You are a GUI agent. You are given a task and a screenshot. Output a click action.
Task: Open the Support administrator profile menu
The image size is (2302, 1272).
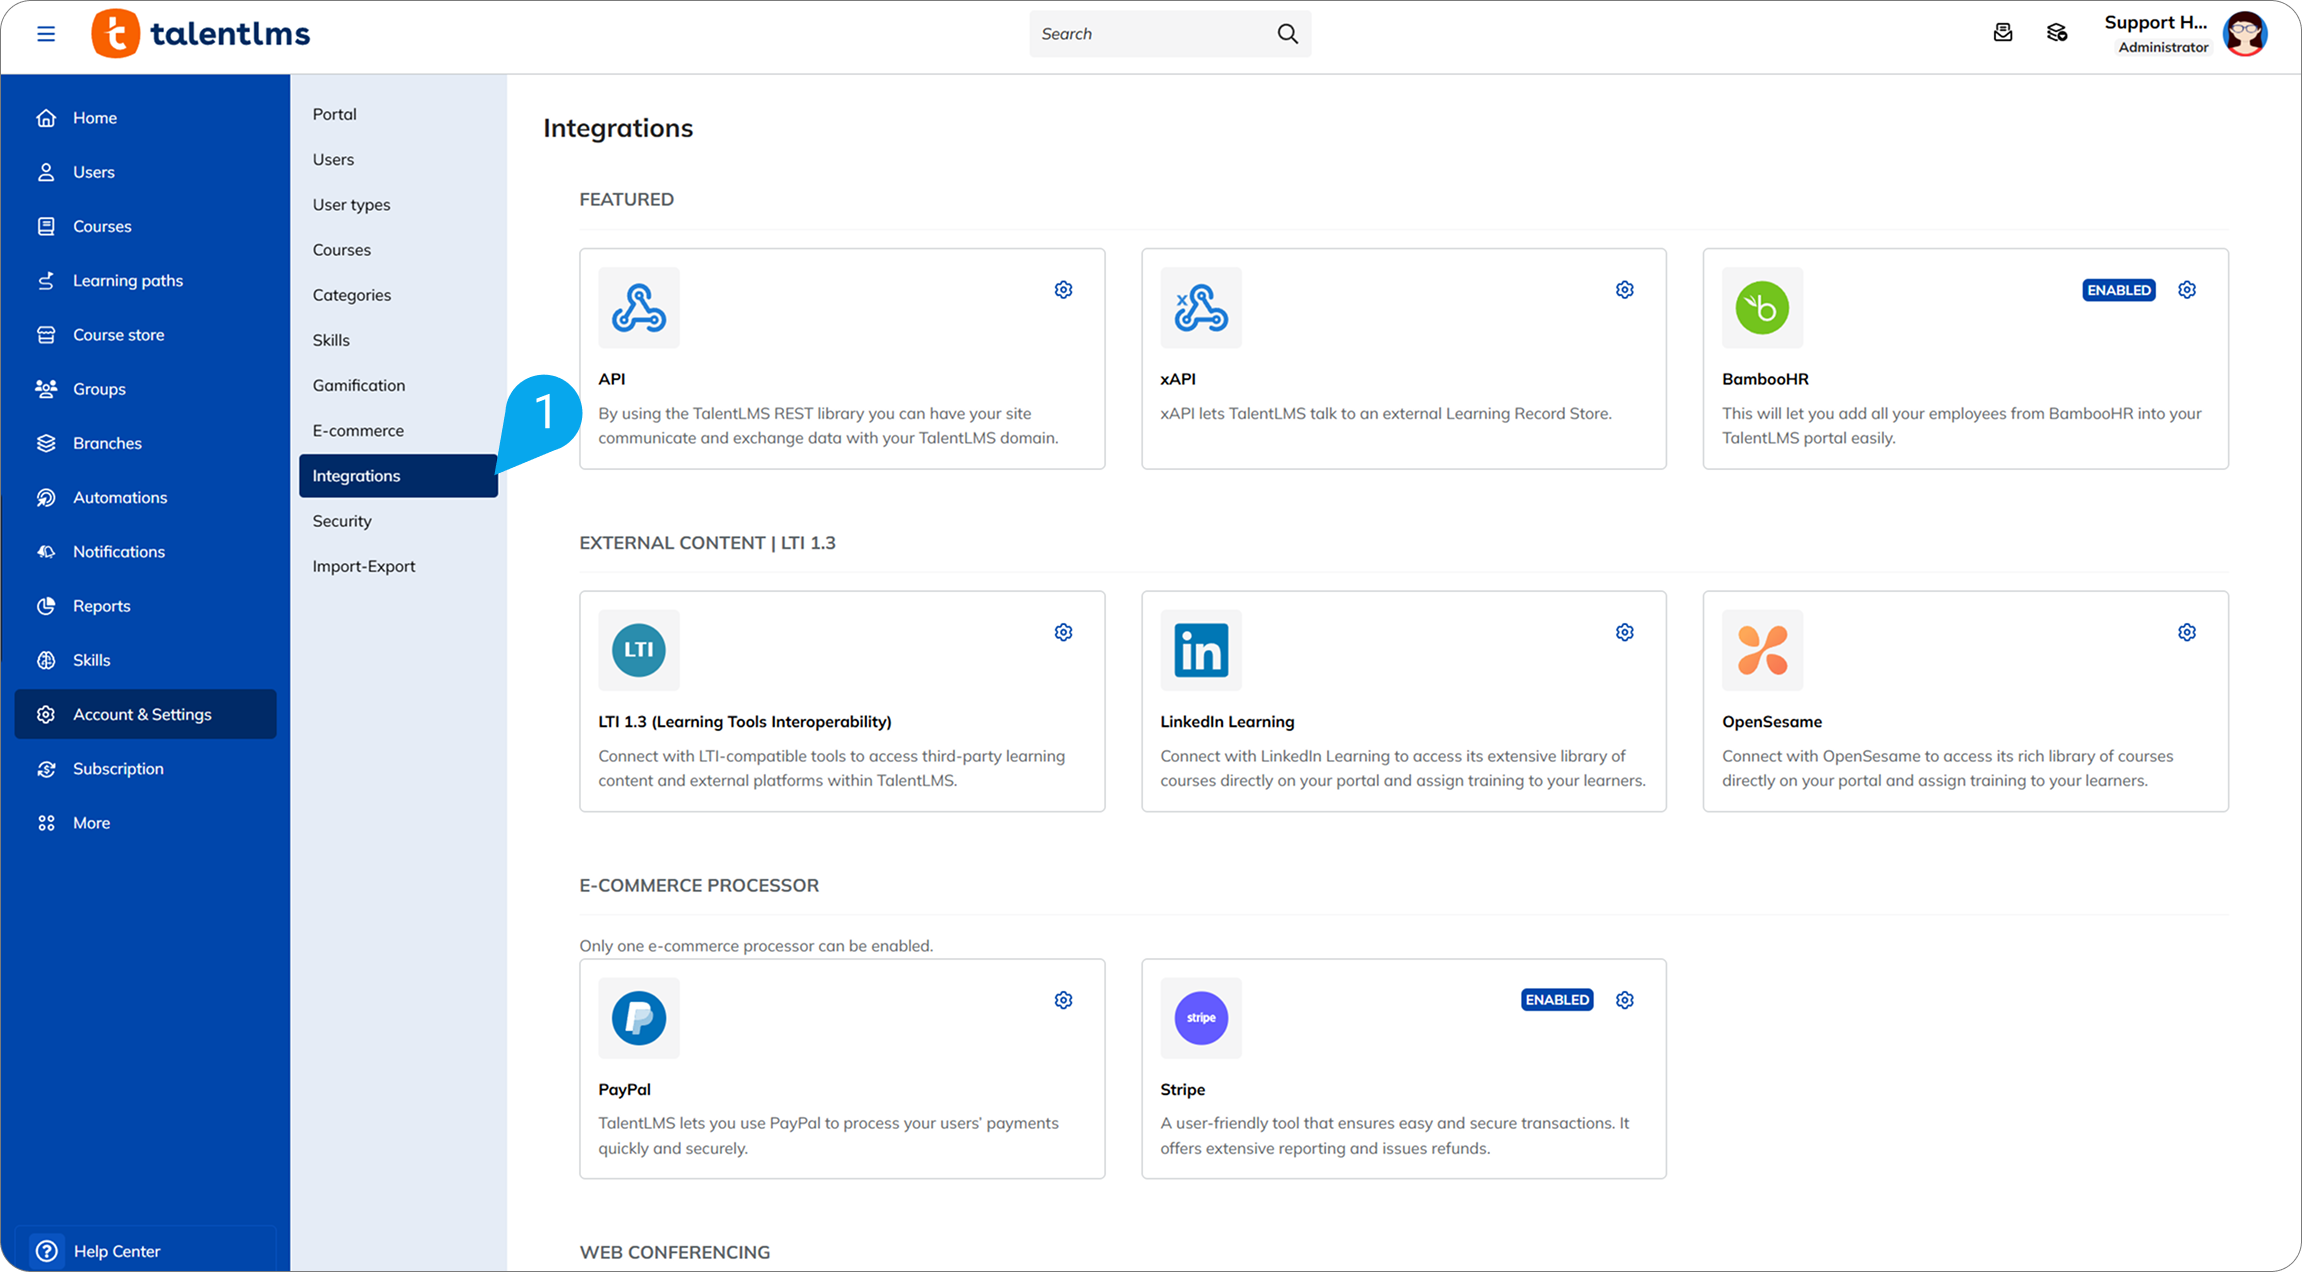(x=2244, y=34)
